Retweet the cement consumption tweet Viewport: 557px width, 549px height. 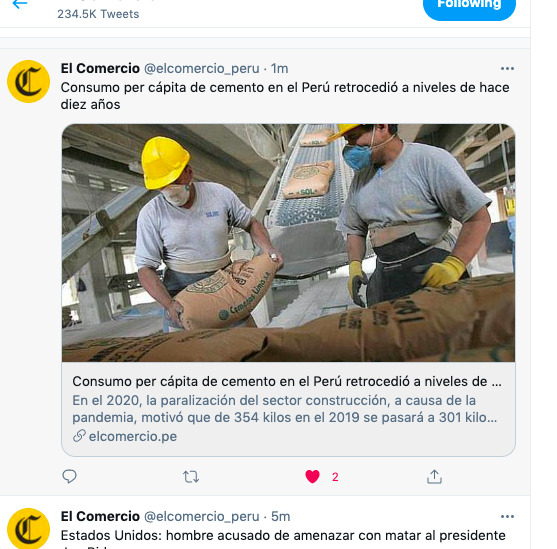tap(191, 477)
